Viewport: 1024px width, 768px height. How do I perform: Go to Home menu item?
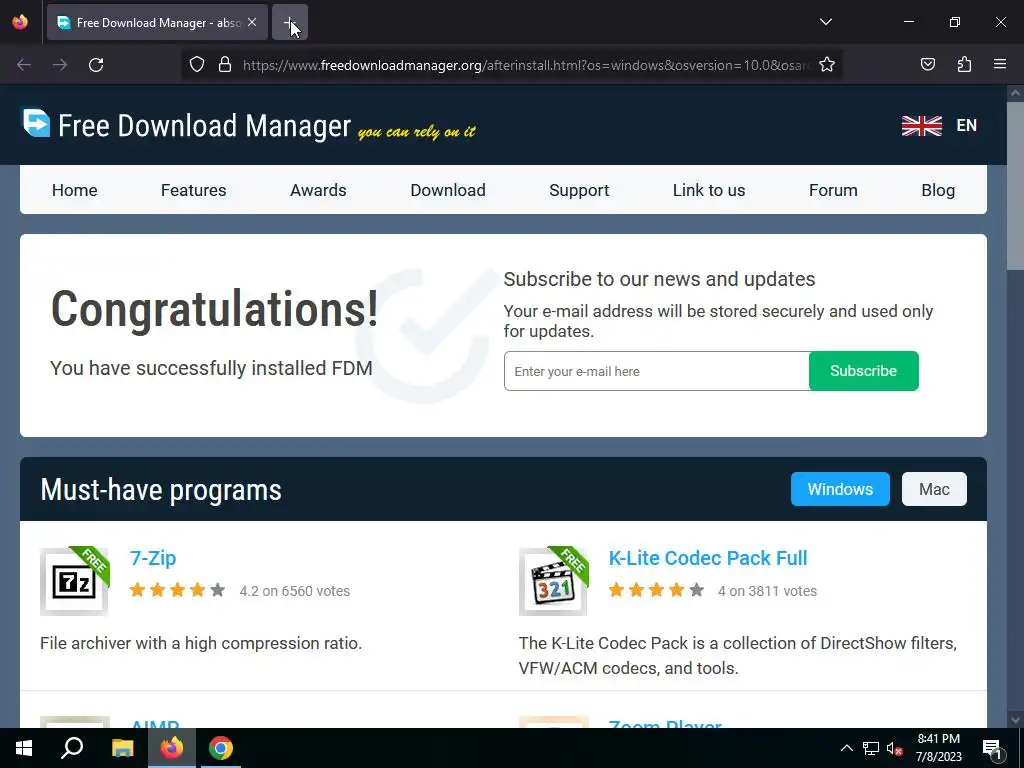[74, 190]
